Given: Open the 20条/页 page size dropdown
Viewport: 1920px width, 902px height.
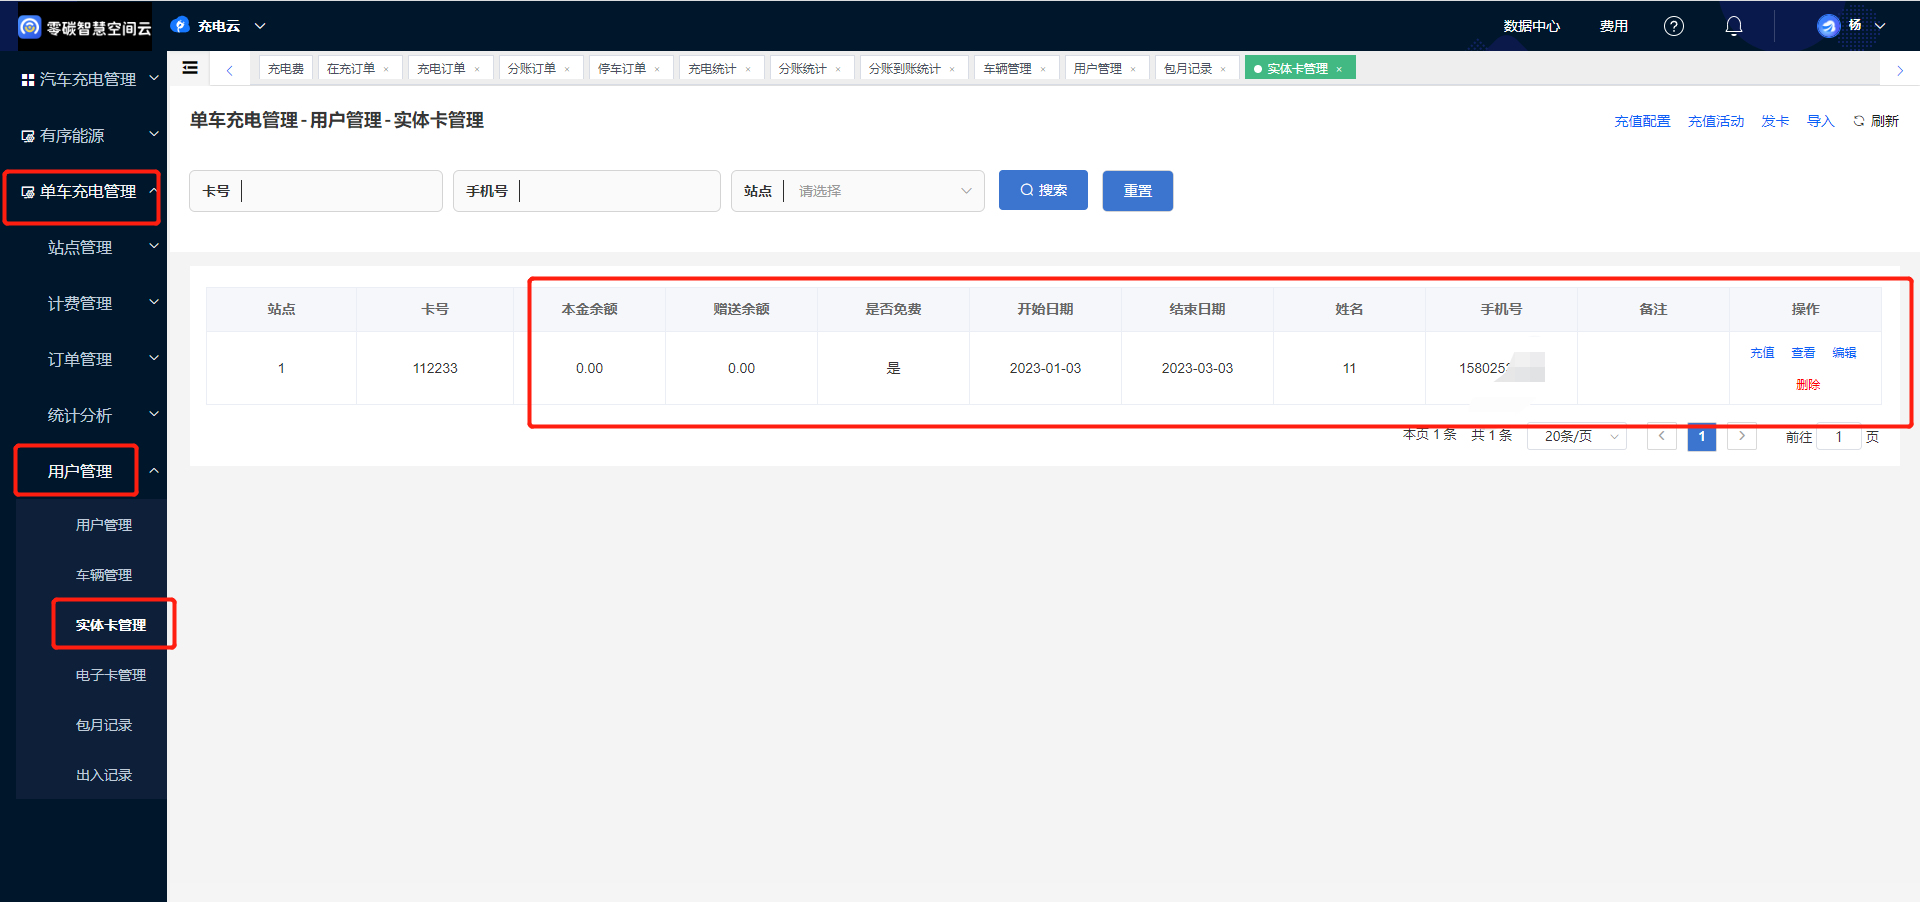Looking at the screenshot, I should coord(1577,436).
